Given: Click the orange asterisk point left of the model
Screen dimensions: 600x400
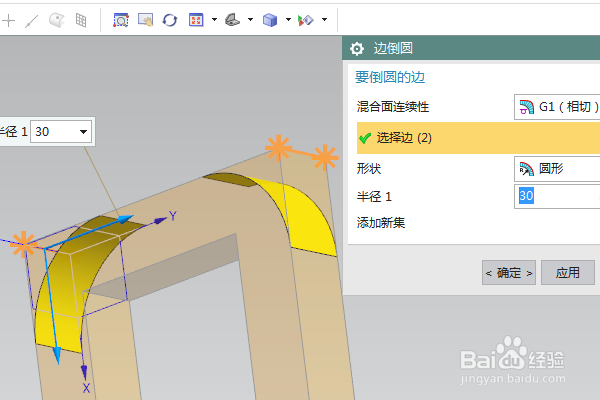Looking at the screenshot, I should (x=23, y=245).
